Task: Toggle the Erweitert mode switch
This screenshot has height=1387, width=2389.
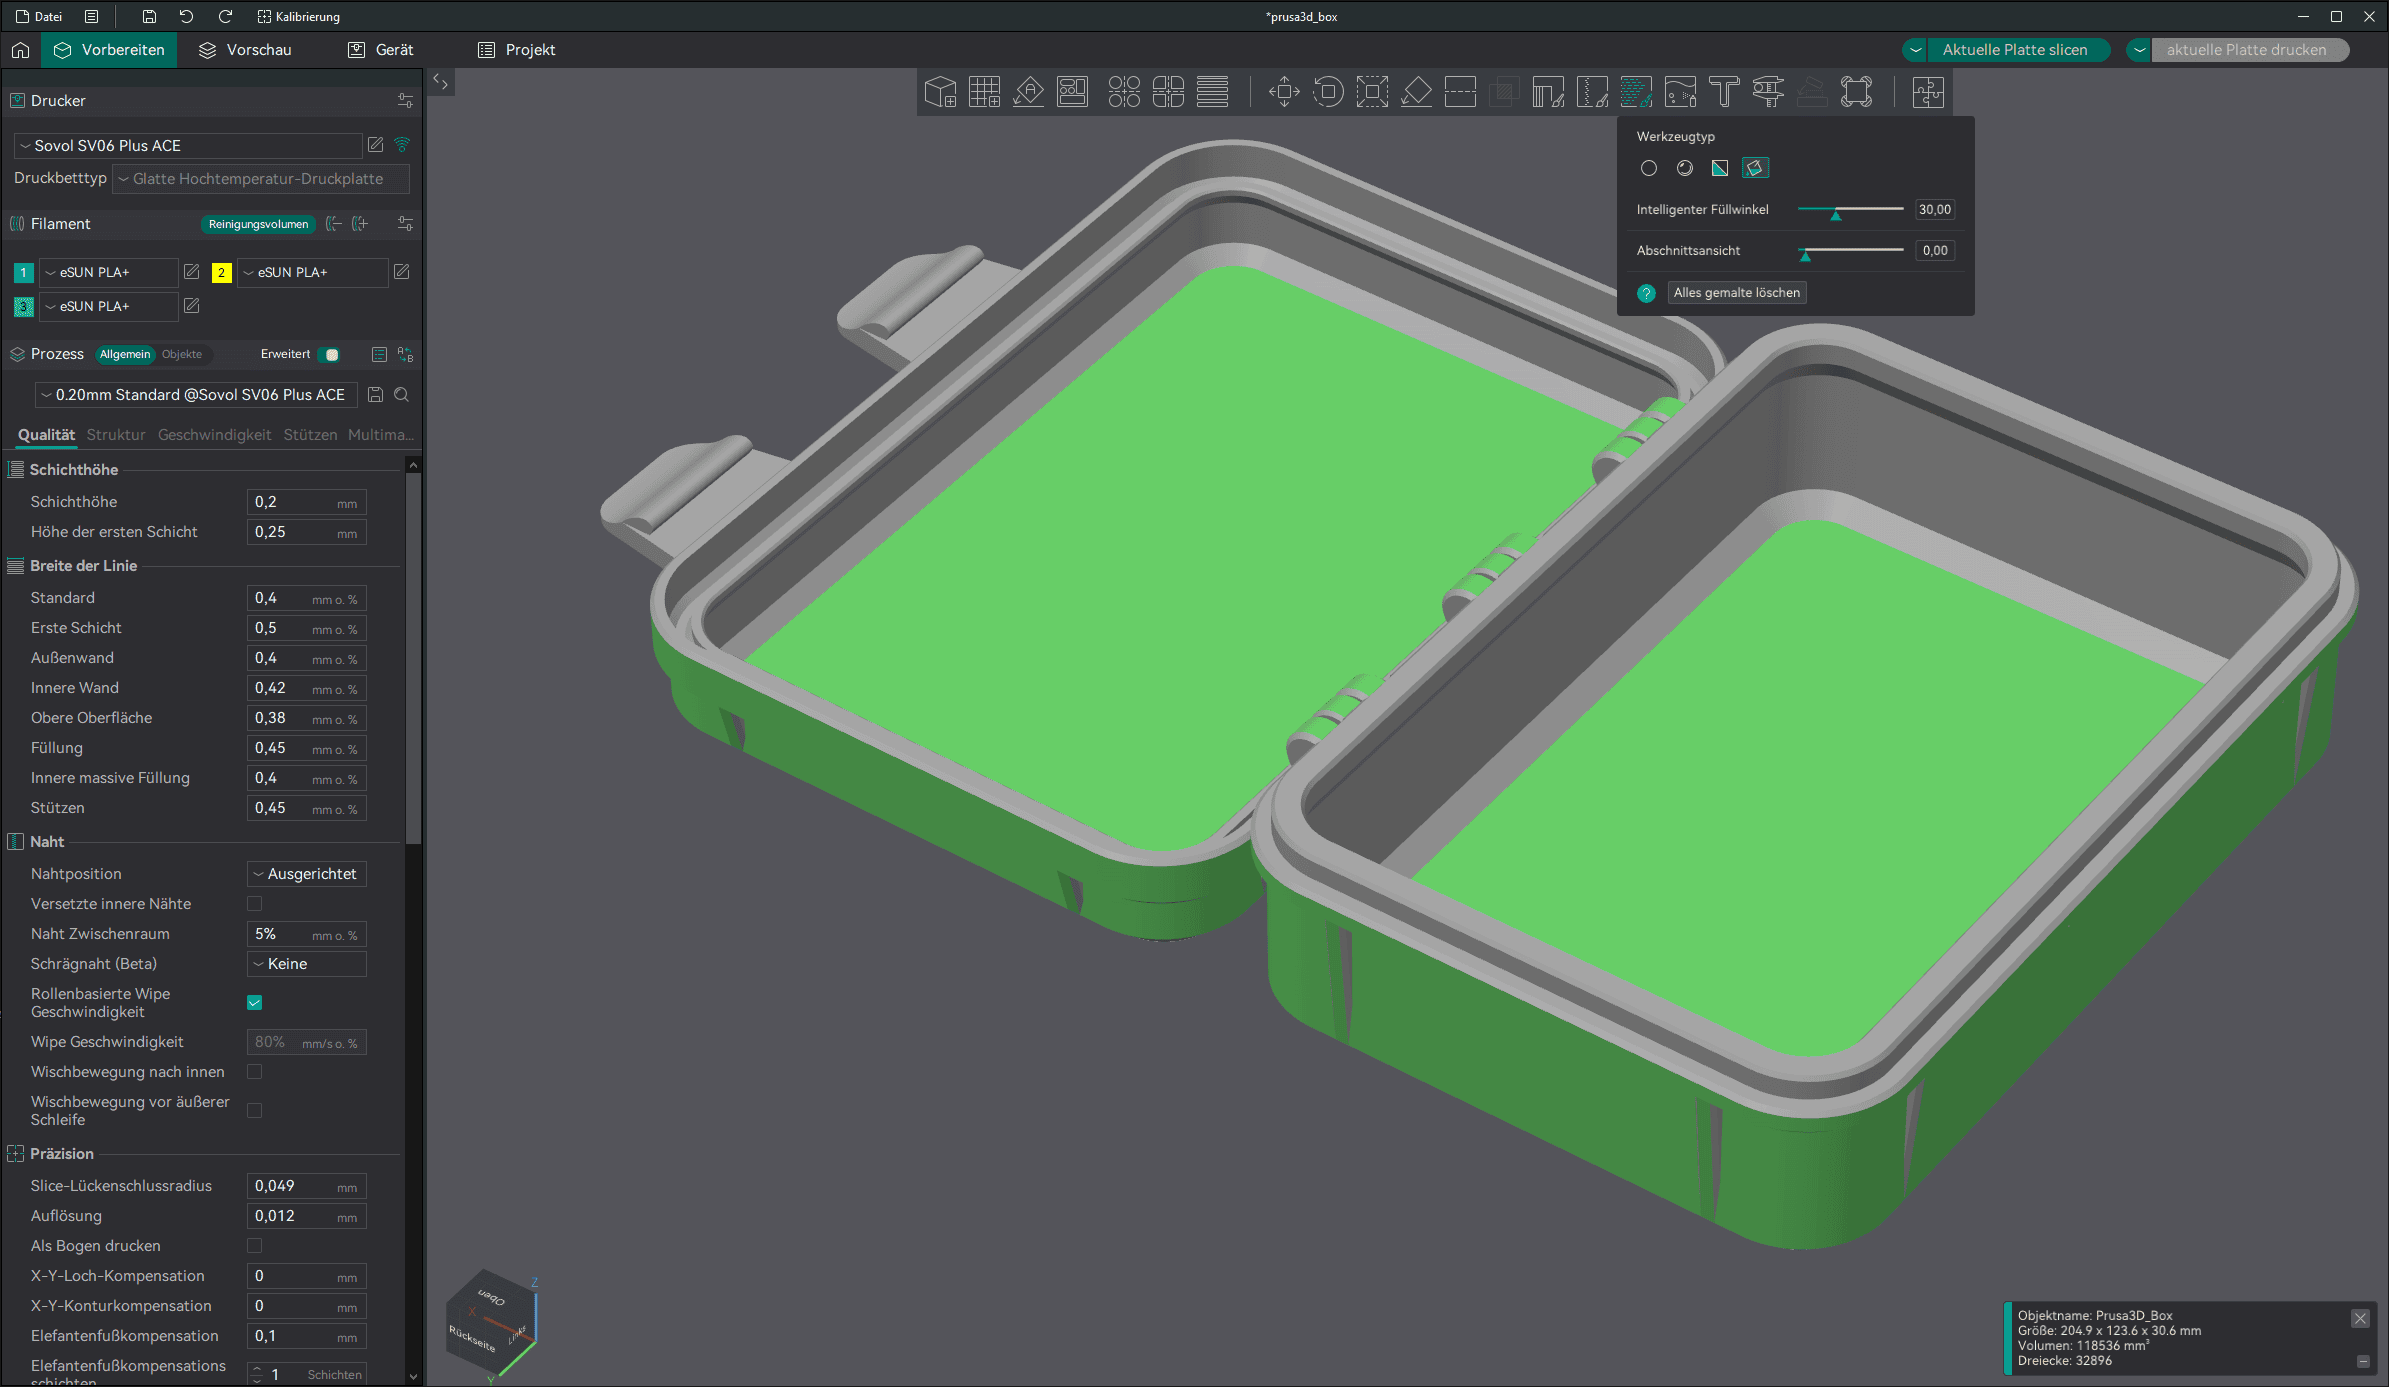Action: click(x=329, y=354)
